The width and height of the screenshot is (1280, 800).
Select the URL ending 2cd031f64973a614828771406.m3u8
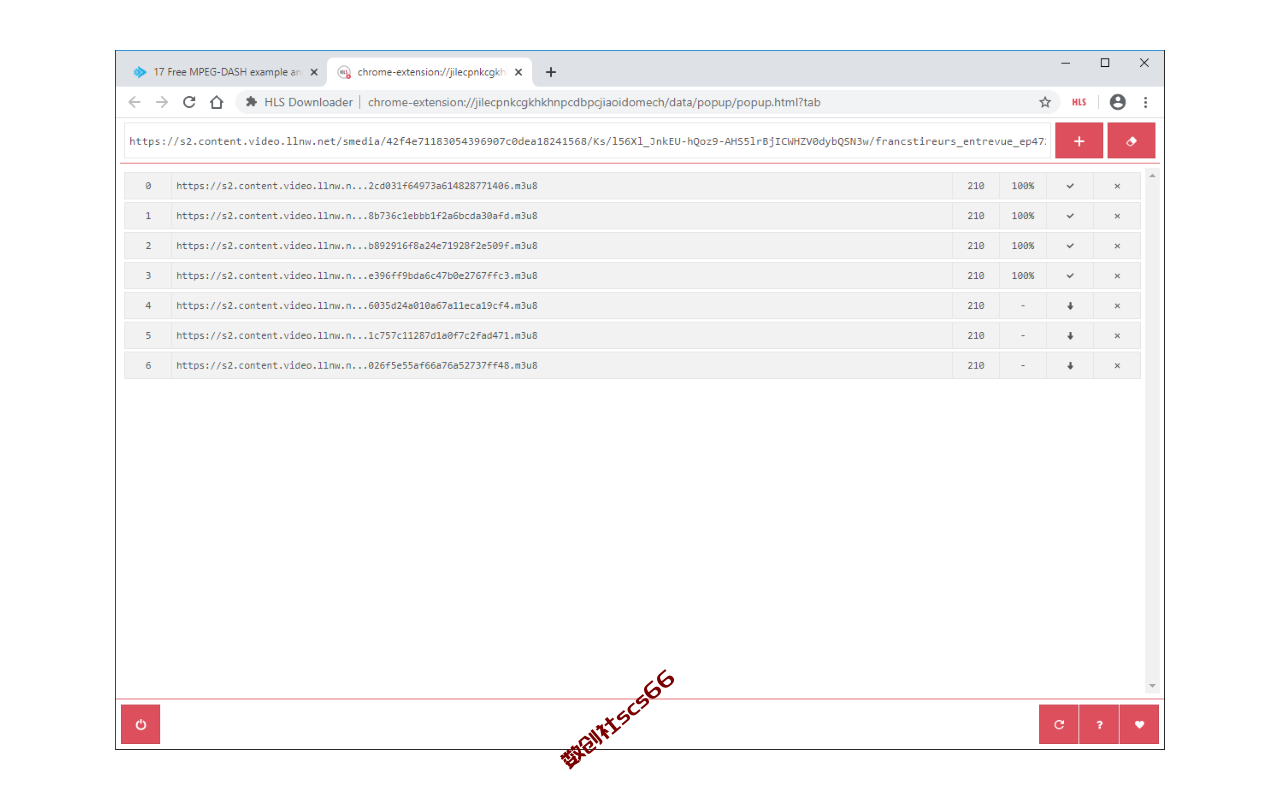[357, 186]
